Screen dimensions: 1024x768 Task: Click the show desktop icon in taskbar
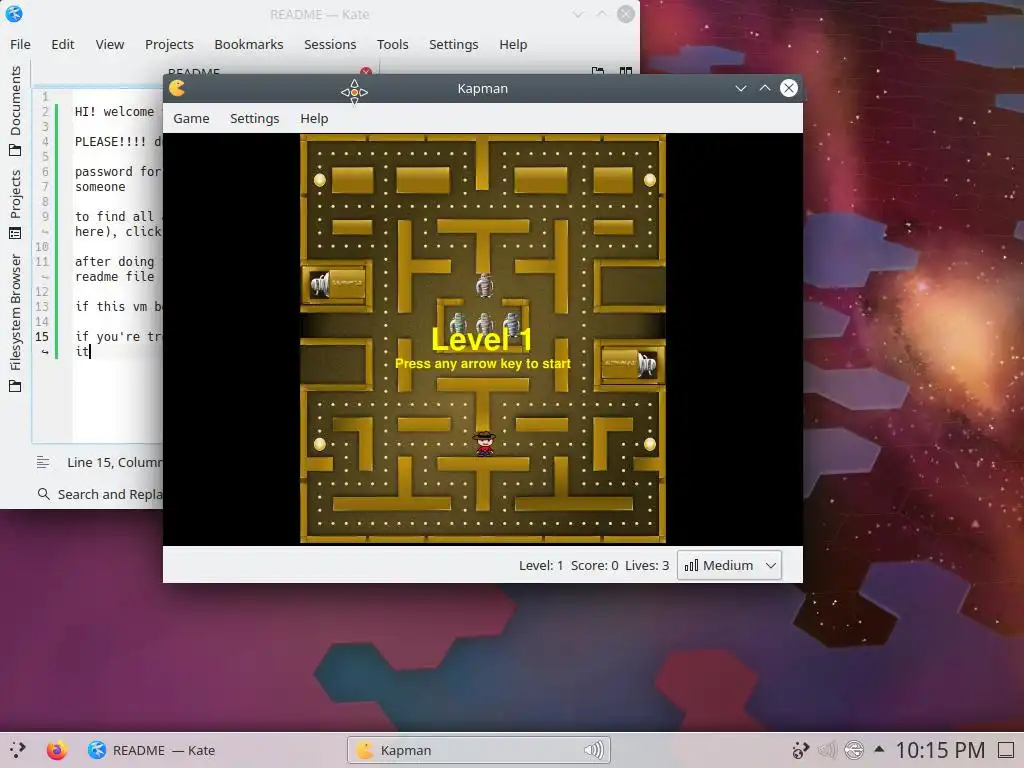1006,750
